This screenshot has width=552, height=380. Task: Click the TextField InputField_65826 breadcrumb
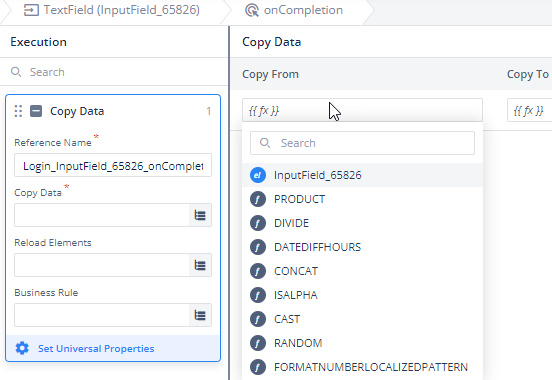[112, 10]
